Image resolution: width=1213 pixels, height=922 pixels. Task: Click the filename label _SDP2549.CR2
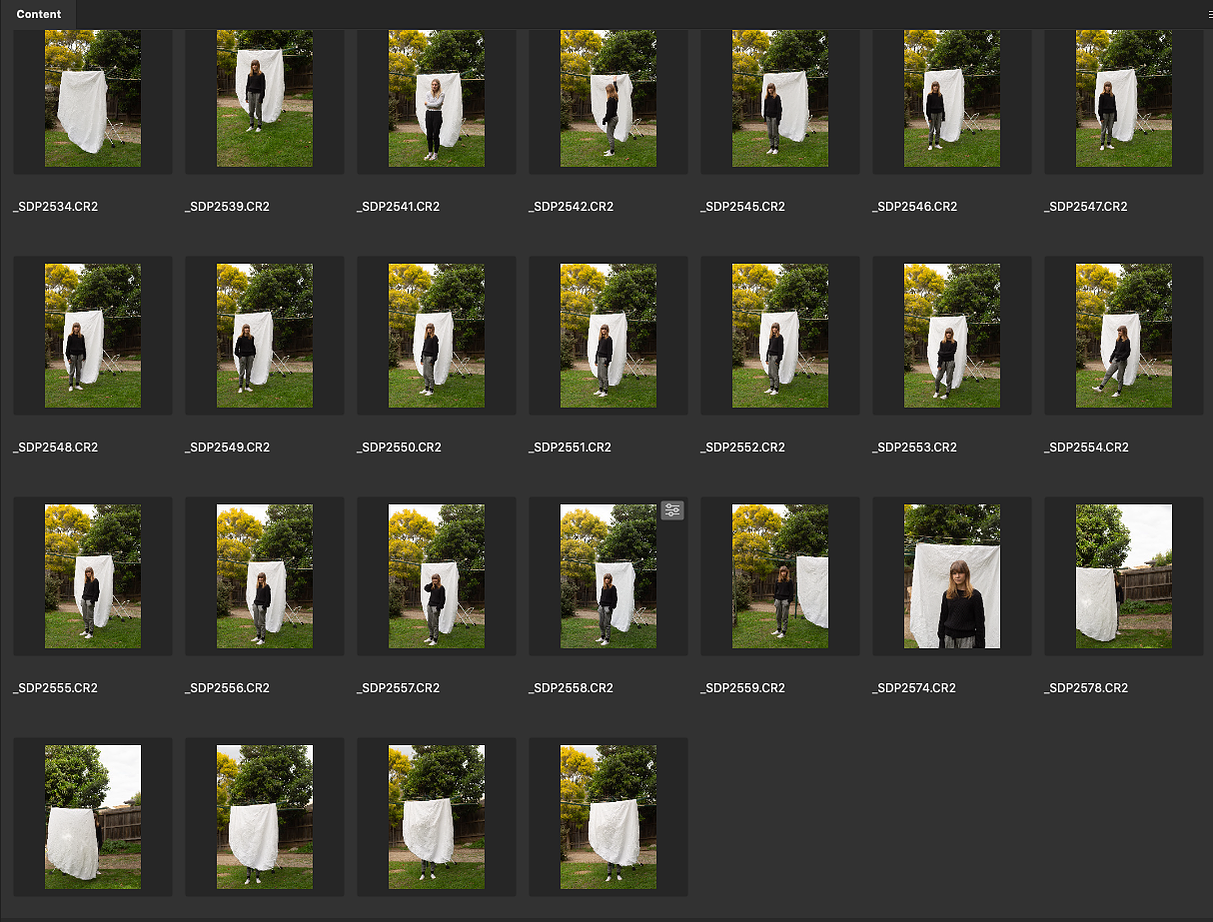click(x=227, y=447)
